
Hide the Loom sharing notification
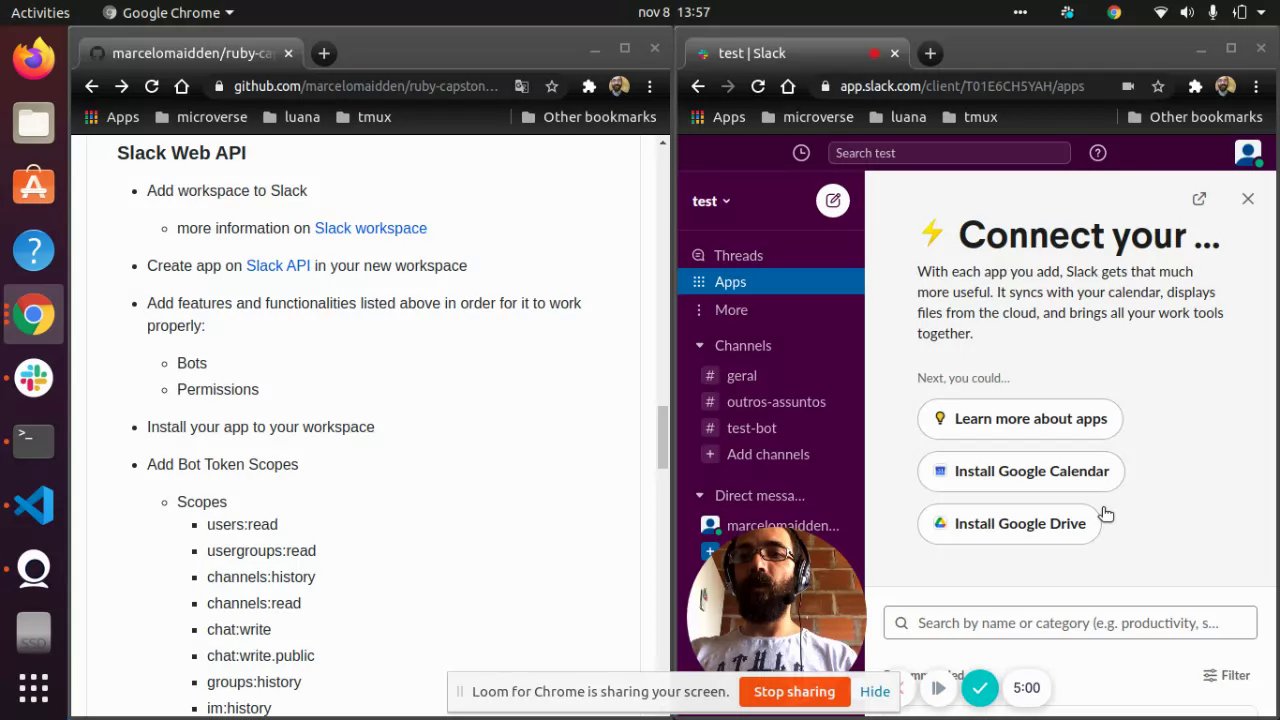click(x=875, y=692)
